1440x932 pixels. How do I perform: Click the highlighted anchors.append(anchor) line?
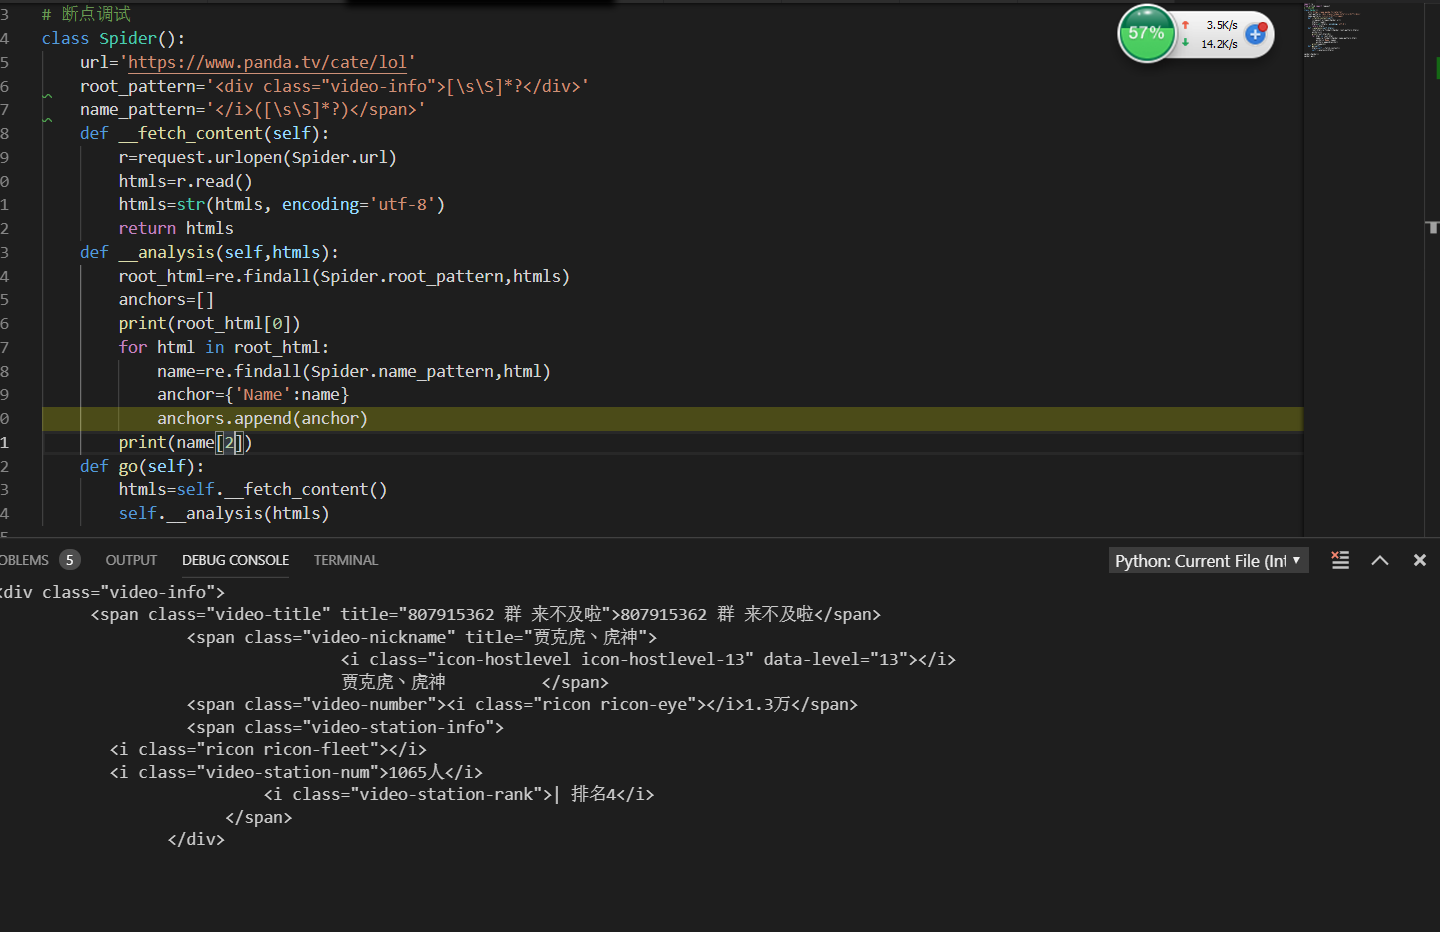coord(262,419)
